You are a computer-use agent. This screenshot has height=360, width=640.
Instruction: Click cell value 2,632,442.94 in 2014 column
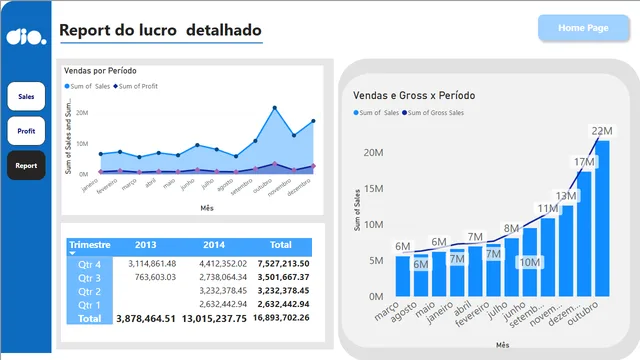coord(223,304)
